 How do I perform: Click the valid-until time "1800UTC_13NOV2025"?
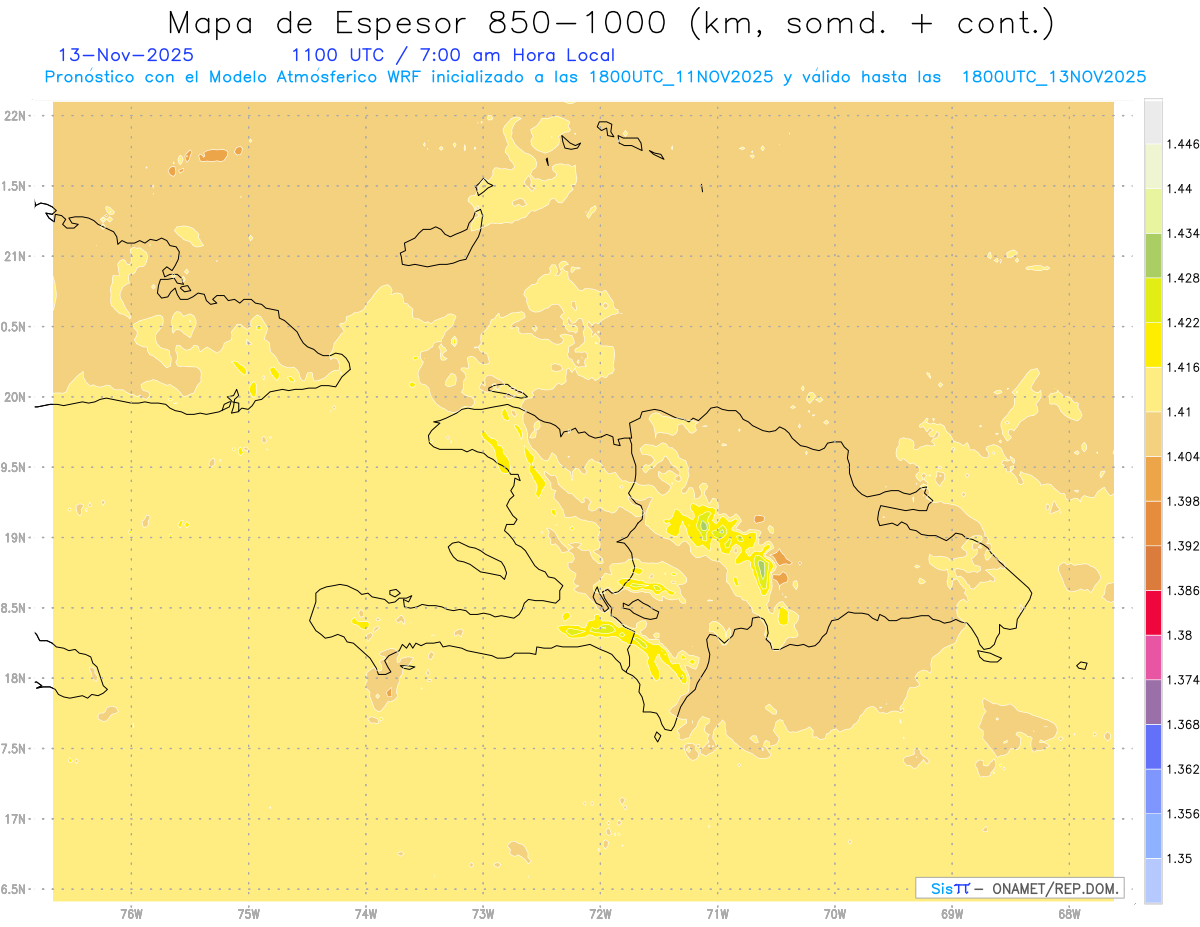[x=1053, y=76]
